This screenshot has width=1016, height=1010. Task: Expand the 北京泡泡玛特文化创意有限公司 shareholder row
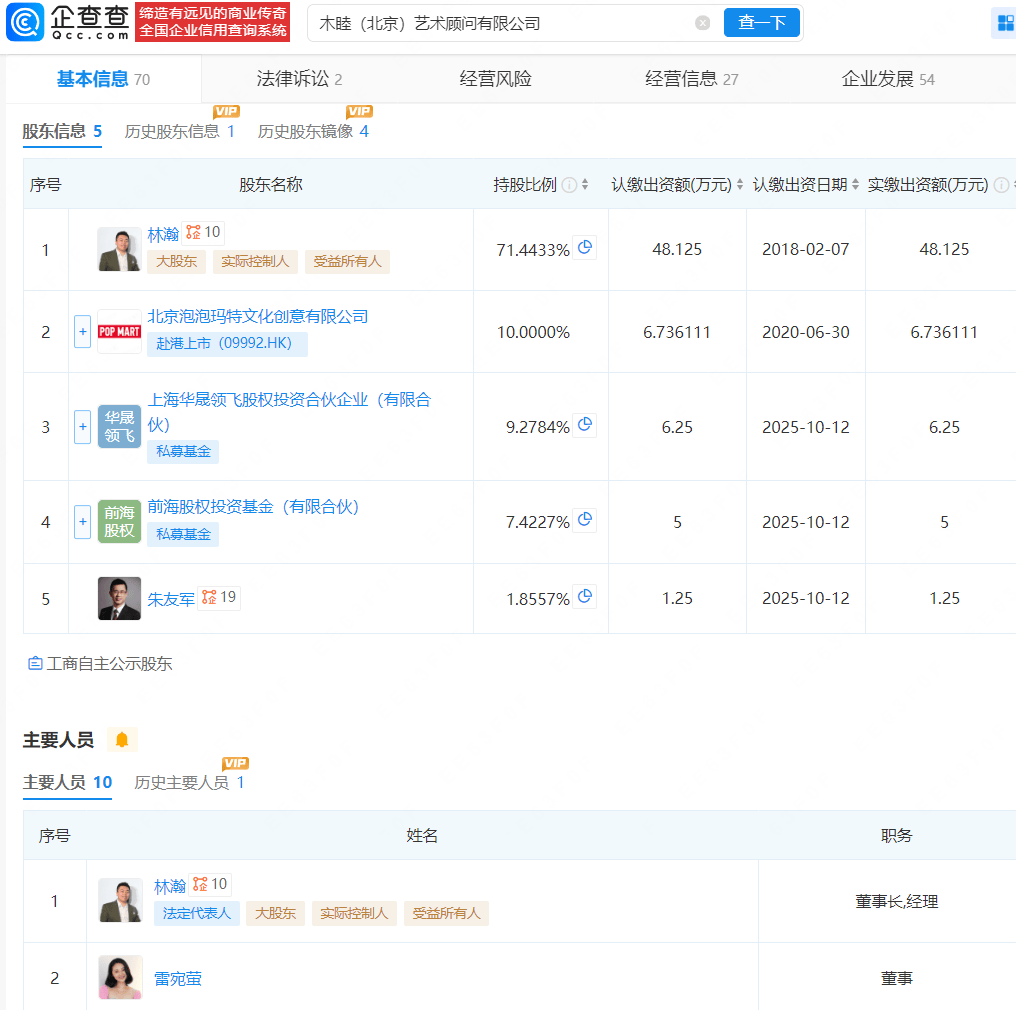pos(82,332)
